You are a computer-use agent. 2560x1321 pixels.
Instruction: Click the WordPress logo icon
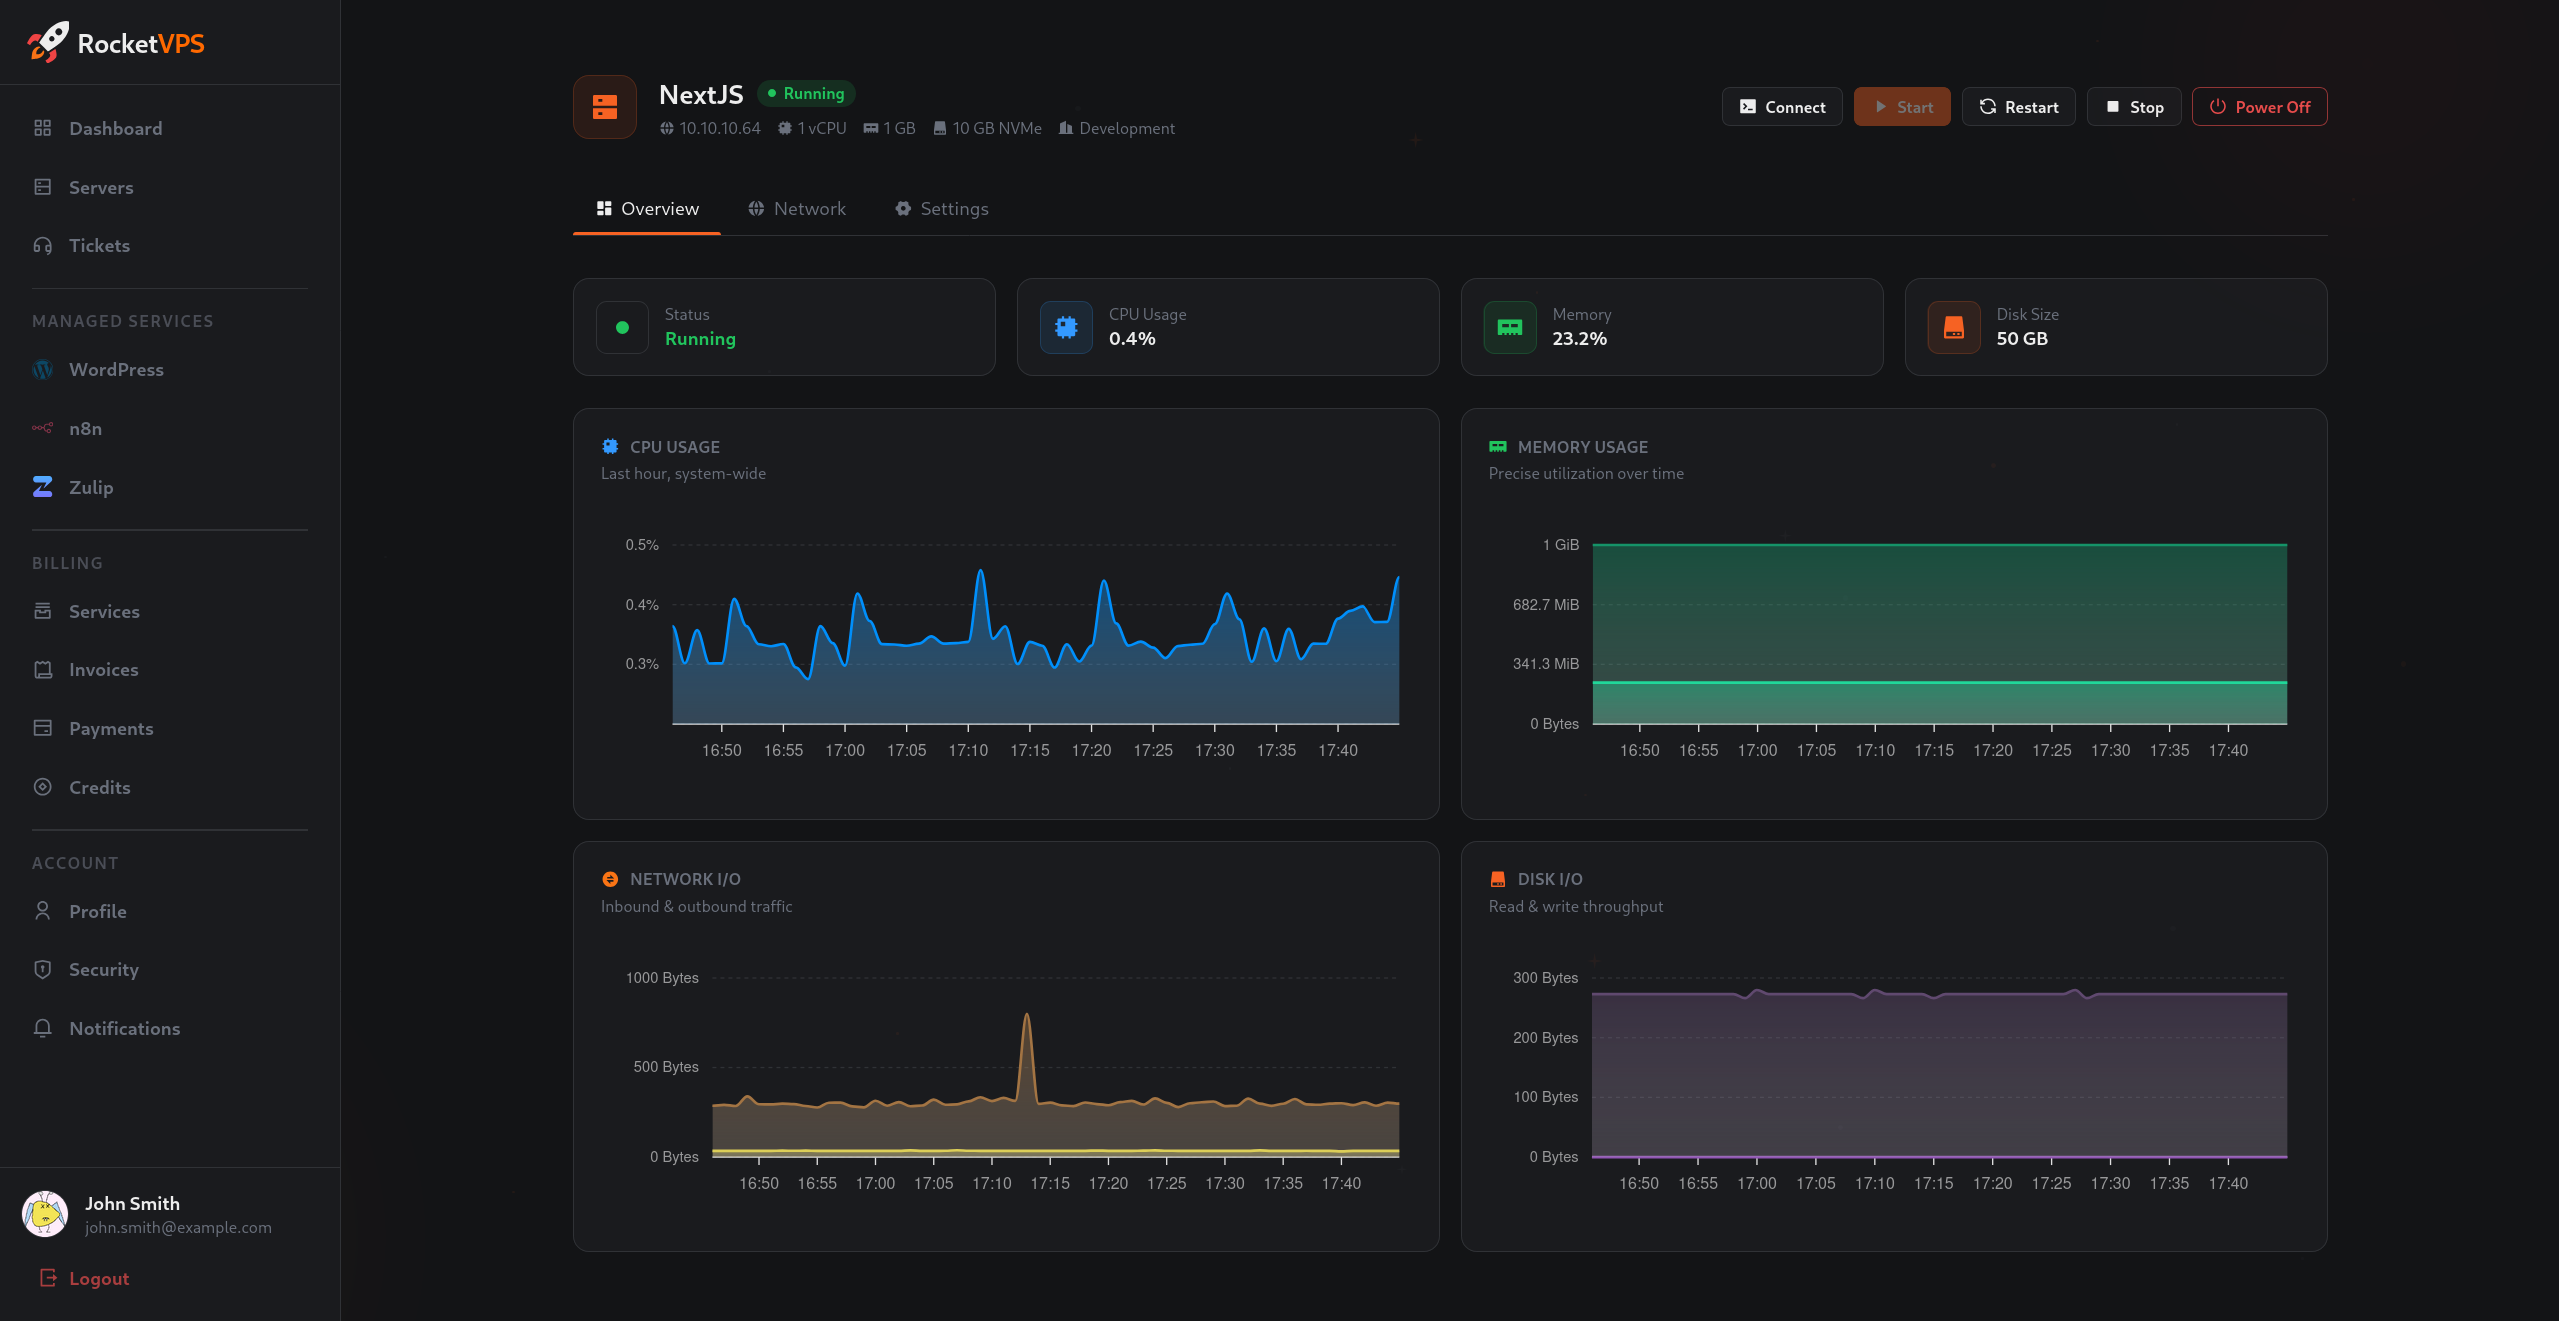42,369
